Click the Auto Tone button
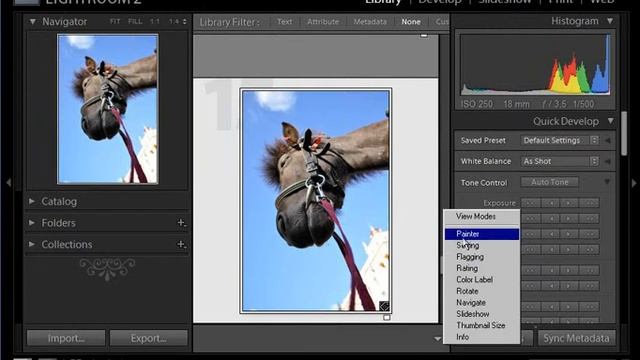640x360 pixels. [x=549, y=182]
